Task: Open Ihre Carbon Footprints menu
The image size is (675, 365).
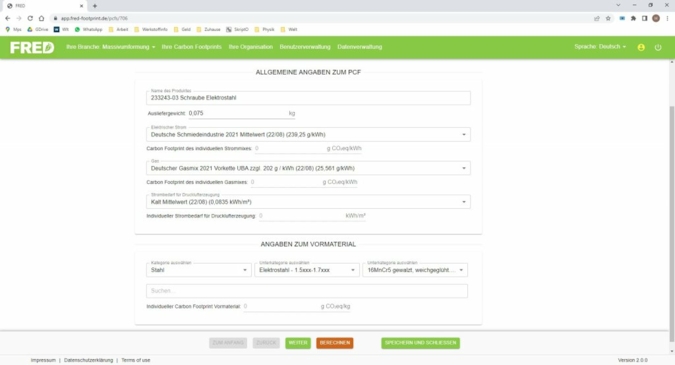Action: pyautogui.click(x=192, y=47)
